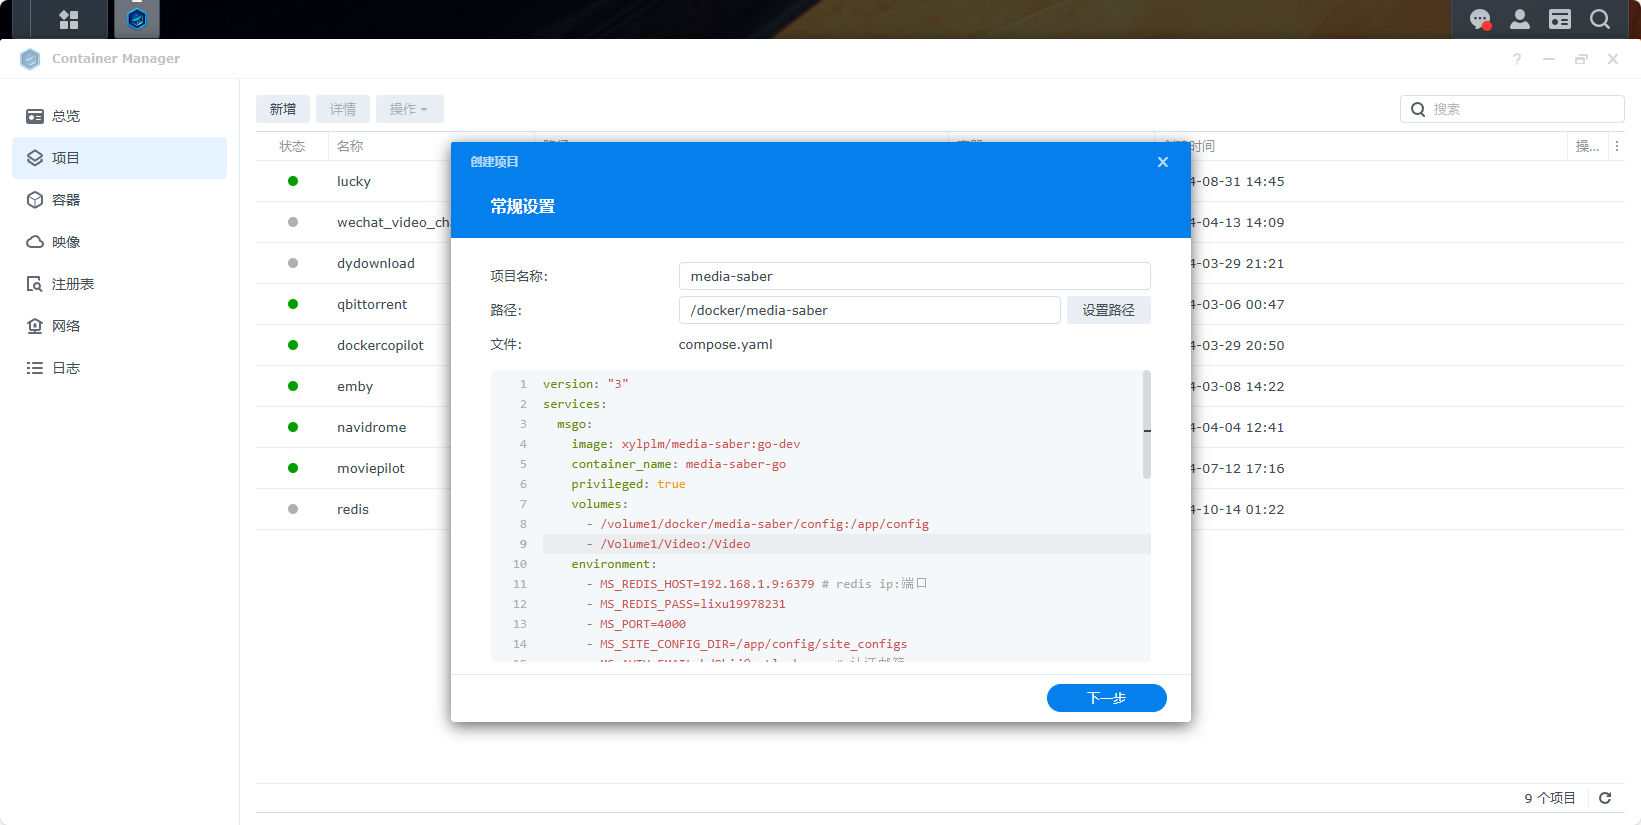Image resolution: width=1641 pixels, height=825 pixels.
Task: Open the help question mark icon
Action: (1517, 59)
